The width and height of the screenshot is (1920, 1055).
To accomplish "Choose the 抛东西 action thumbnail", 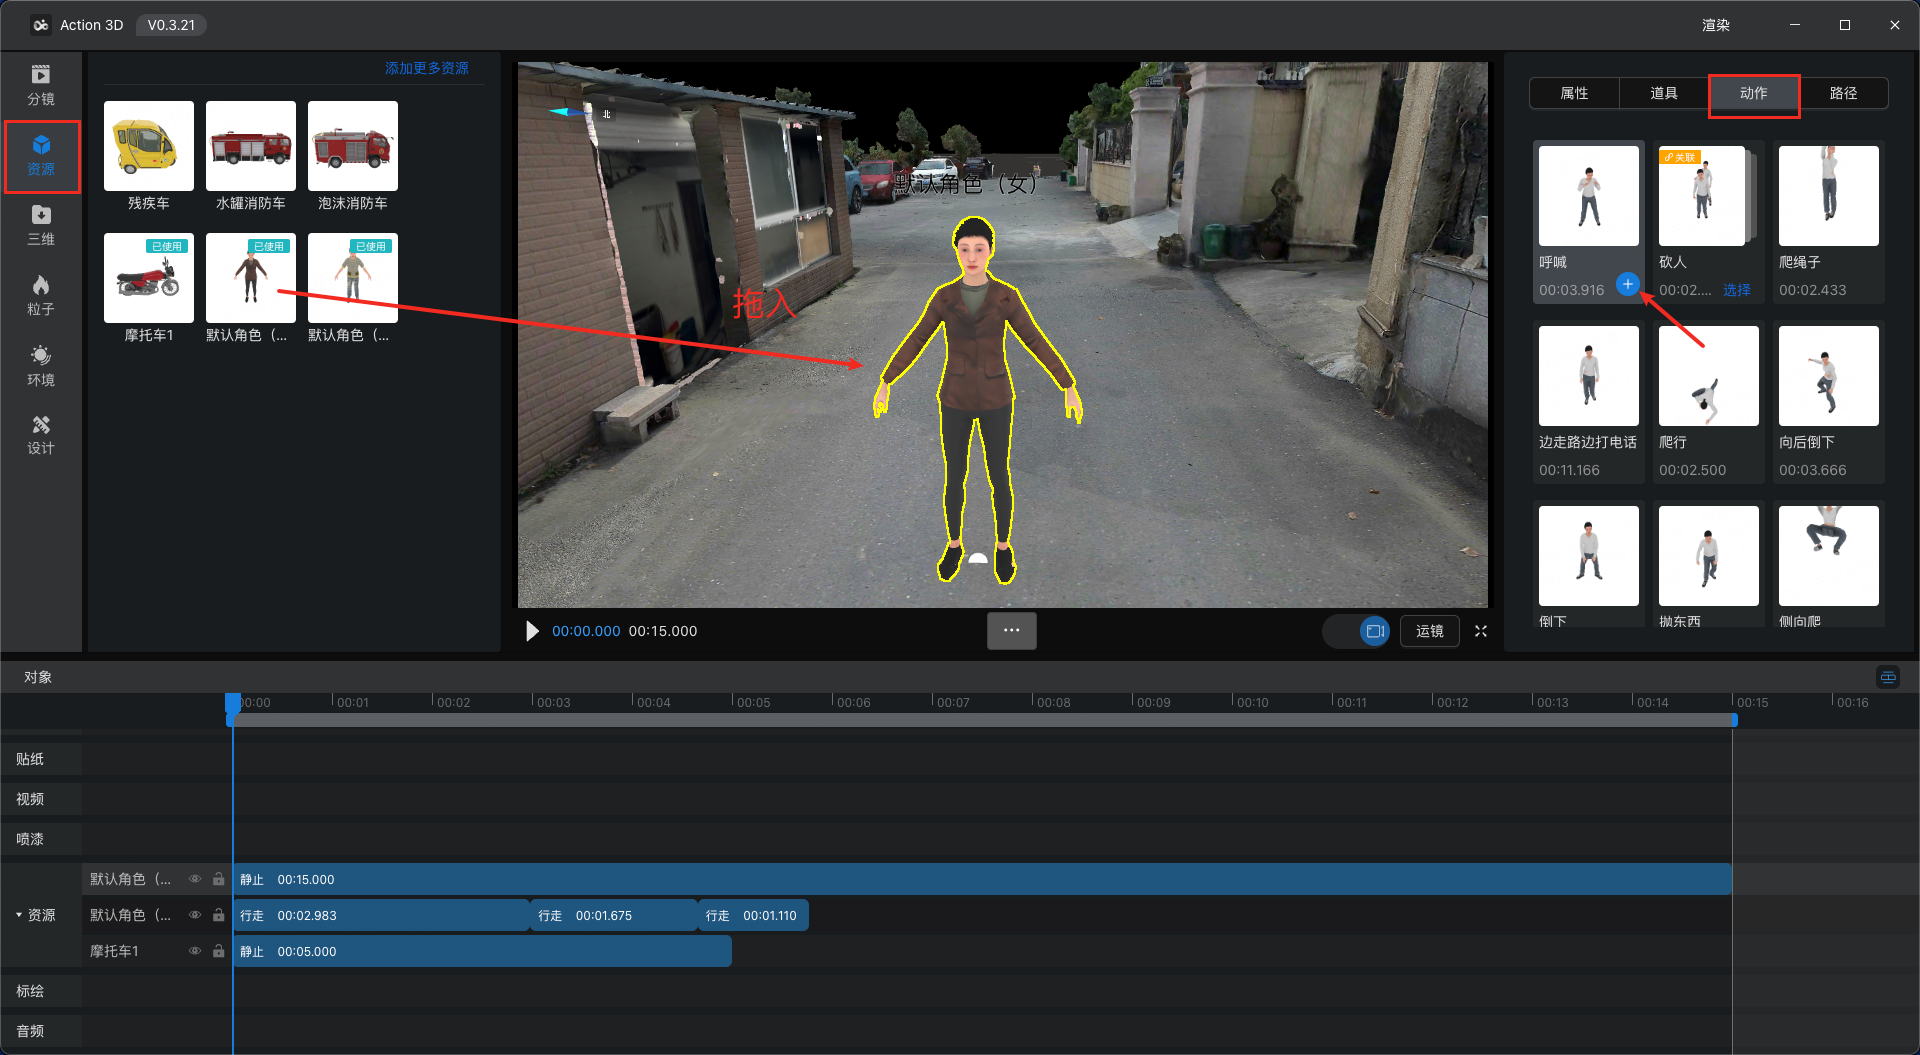I will [1709, 556].
